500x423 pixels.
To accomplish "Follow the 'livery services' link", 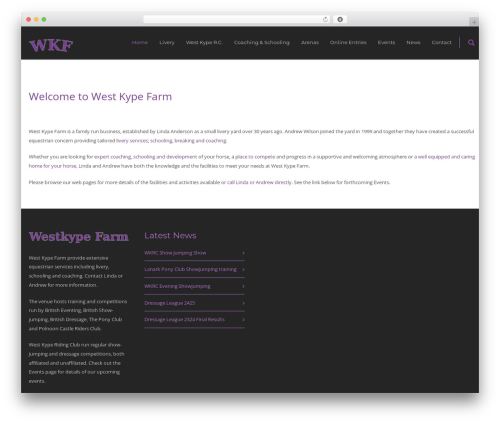I will pos(132,141).
